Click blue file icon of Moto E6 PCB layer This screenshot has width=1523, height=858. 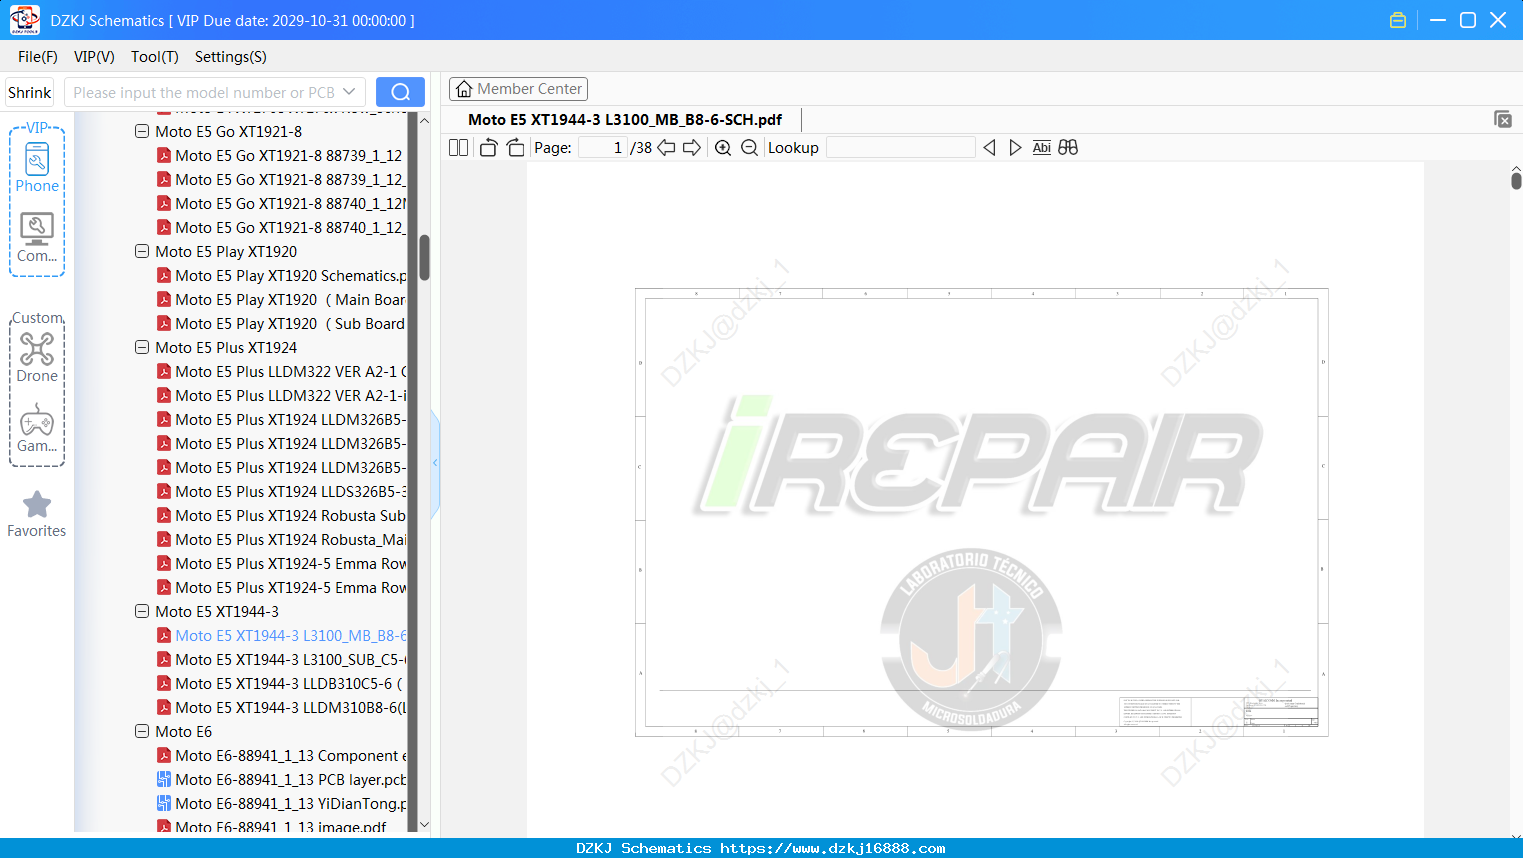tap(164, 779)
